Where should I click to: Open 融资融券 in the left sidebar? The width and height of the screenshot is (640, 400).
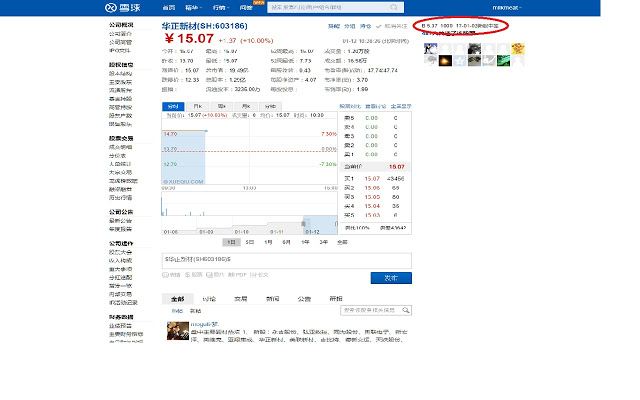(x=120, y=189)
